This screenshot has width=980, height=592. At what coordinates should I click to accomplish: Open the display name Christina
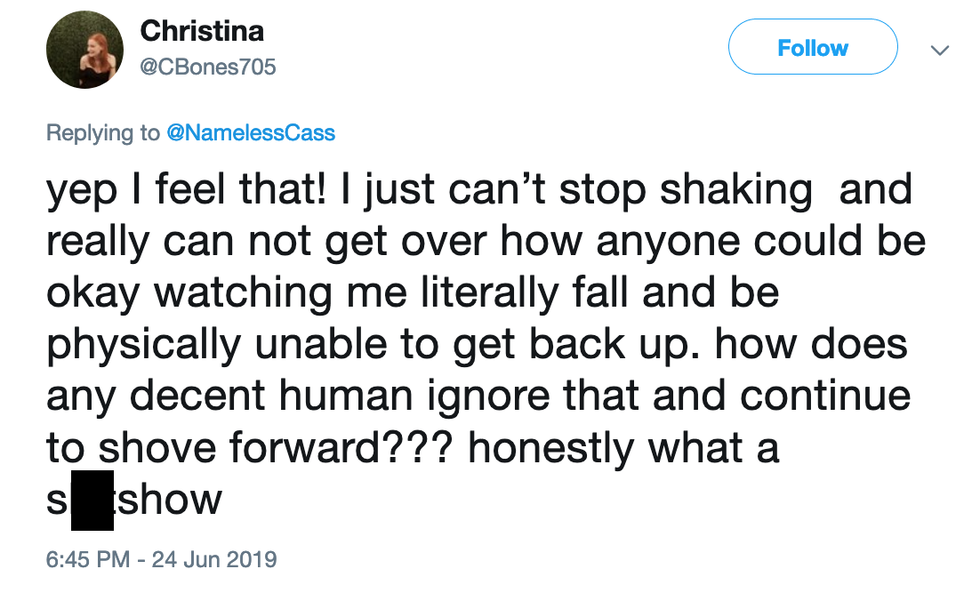tap(202, 31)
